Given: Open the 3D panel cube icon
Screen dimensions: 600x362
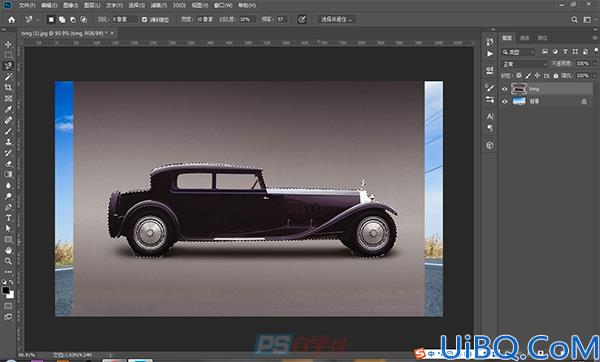Looking at the screenshot, I should [x=490, y=145].
